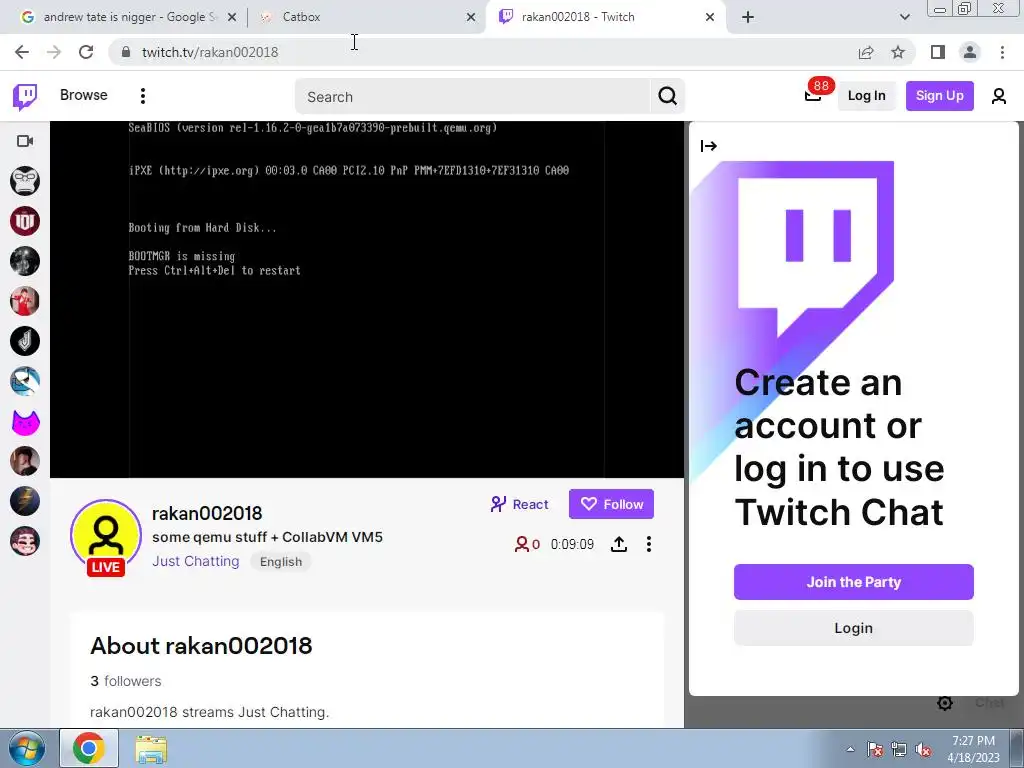1024x768 pixels.
Task: Click the stream video player
Action: coord(367,299)
